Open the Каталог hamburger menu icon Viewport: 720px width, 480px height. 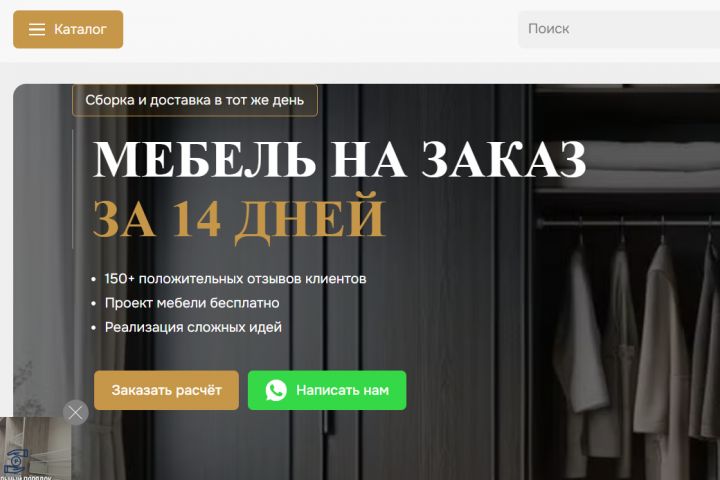(x=37, y=29)
